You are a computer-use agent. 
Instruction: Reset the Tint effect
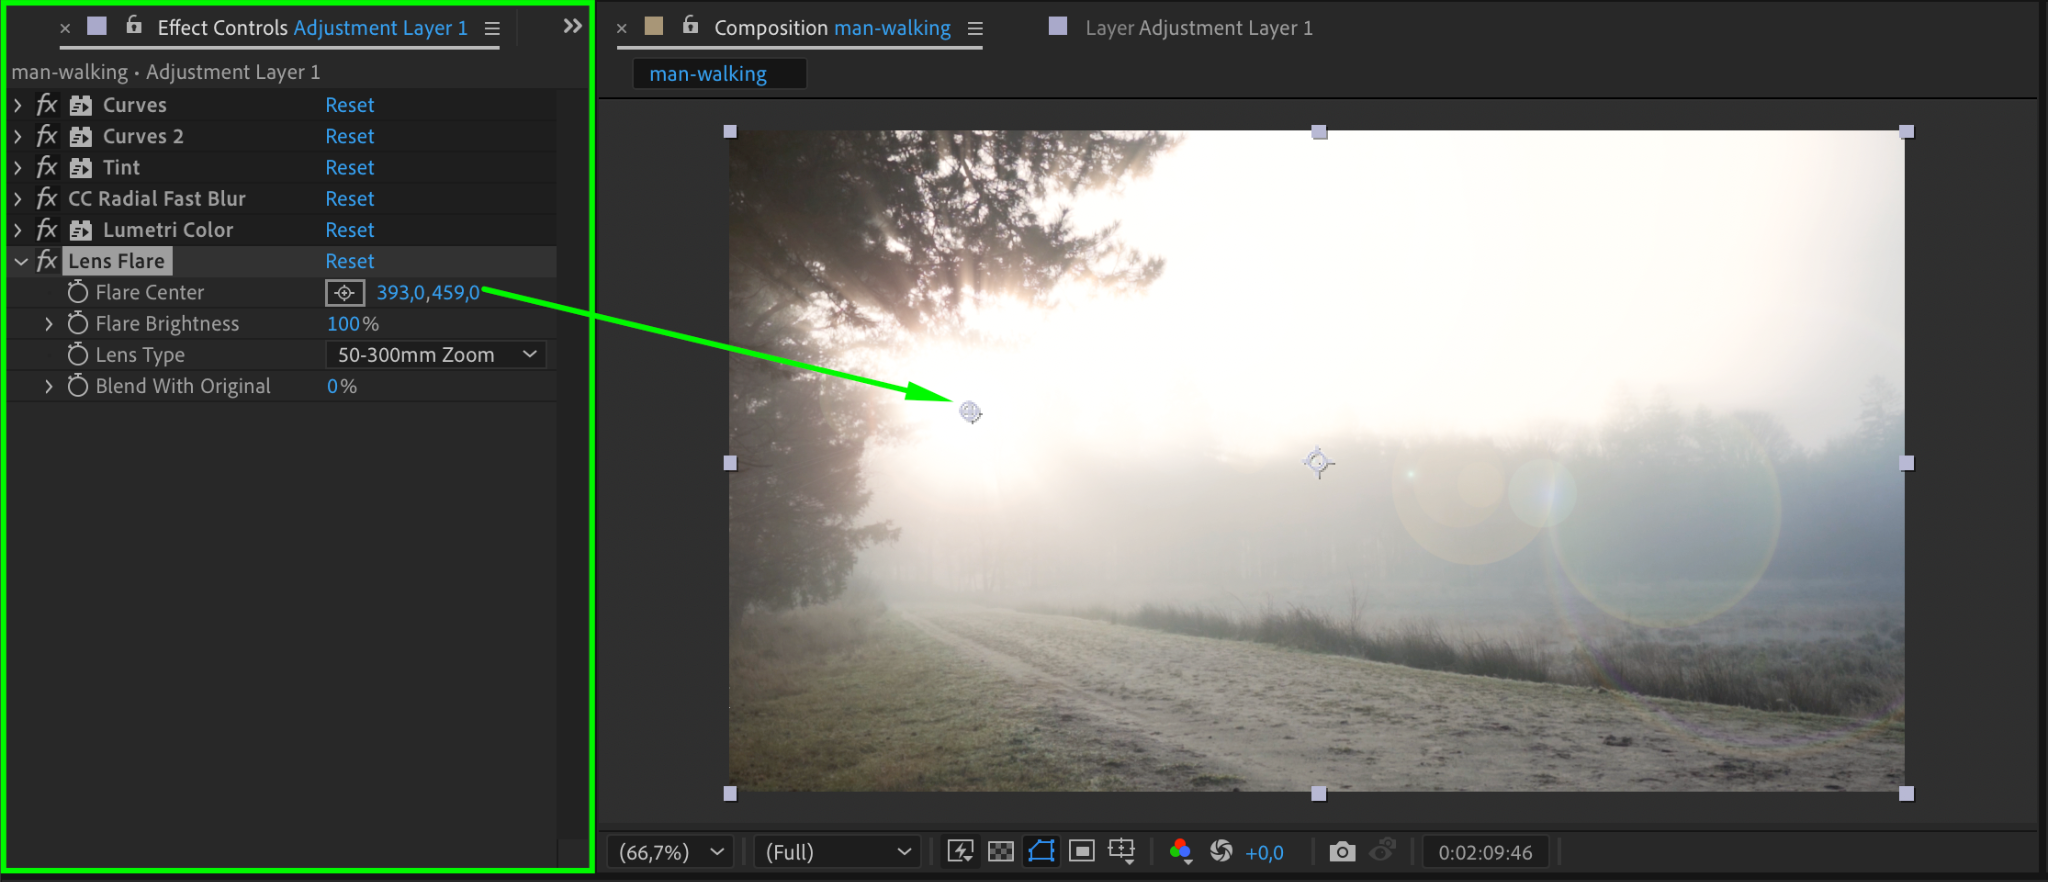350,167
